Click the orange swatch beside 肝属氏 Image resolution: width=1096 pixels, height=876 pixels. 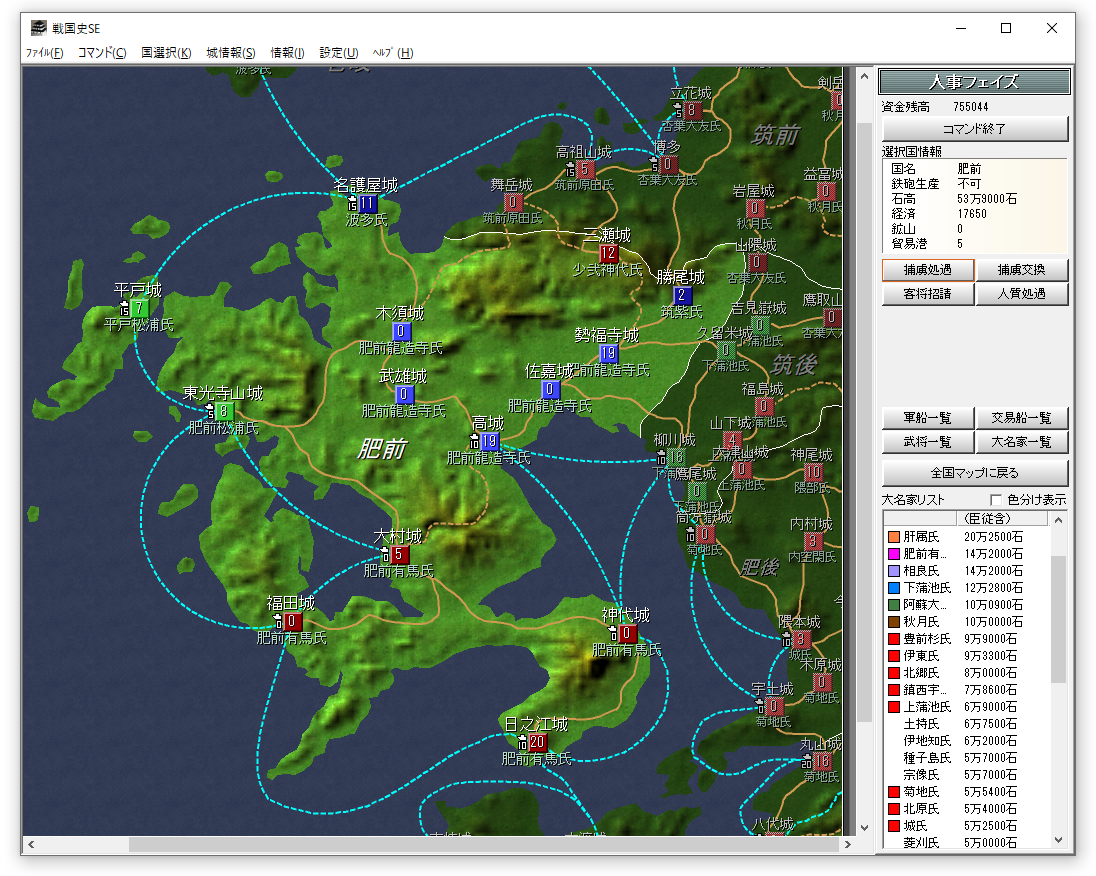(893, 537)
